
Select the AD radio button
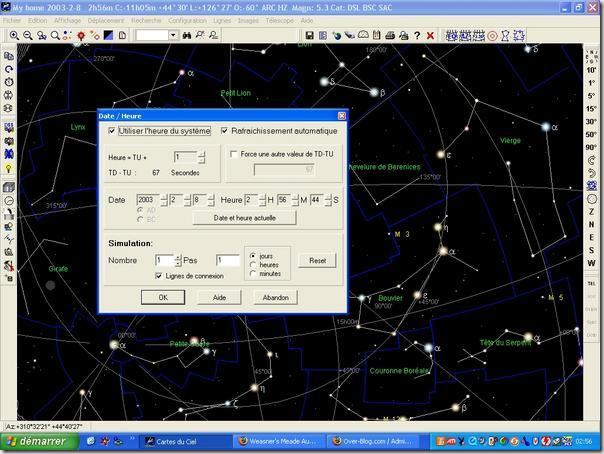140,210
